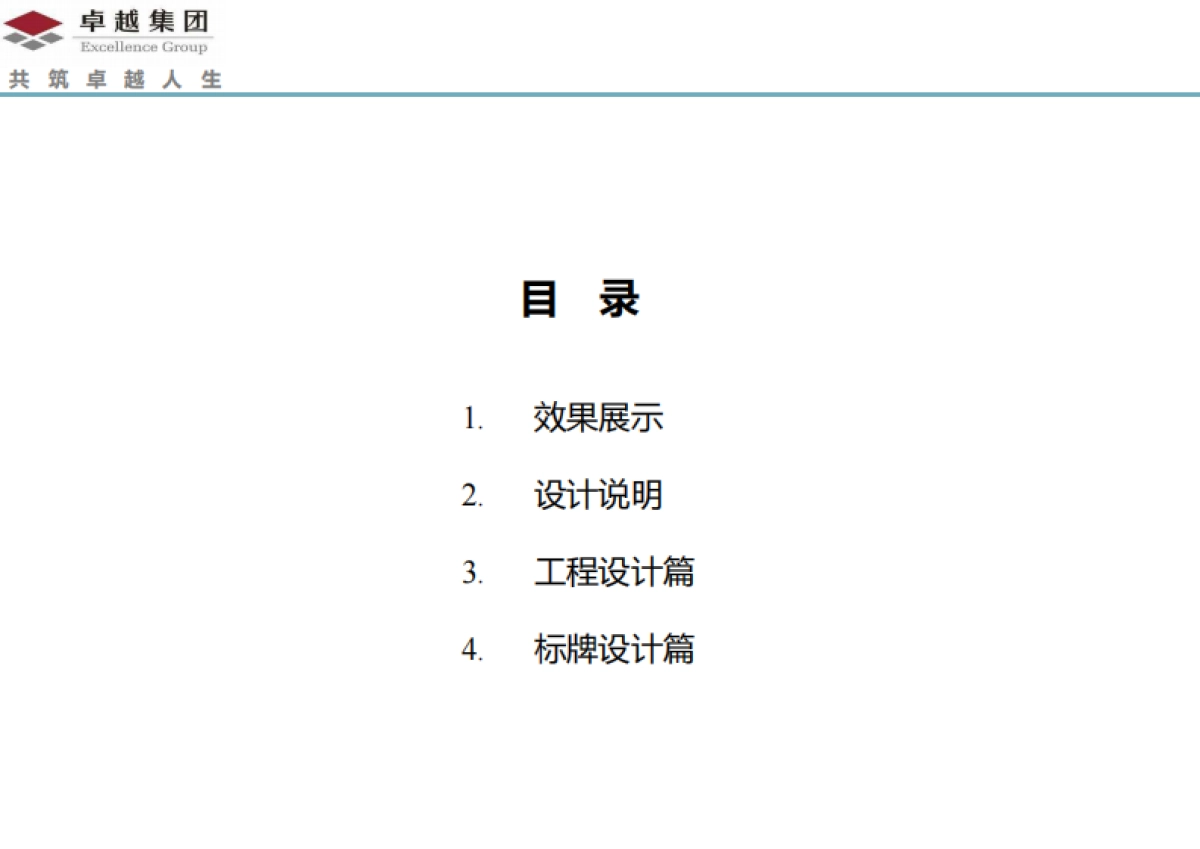This screenshot has height=849, width=1200.
Task: Click the 录 character in the title
Action: [619, 299]
